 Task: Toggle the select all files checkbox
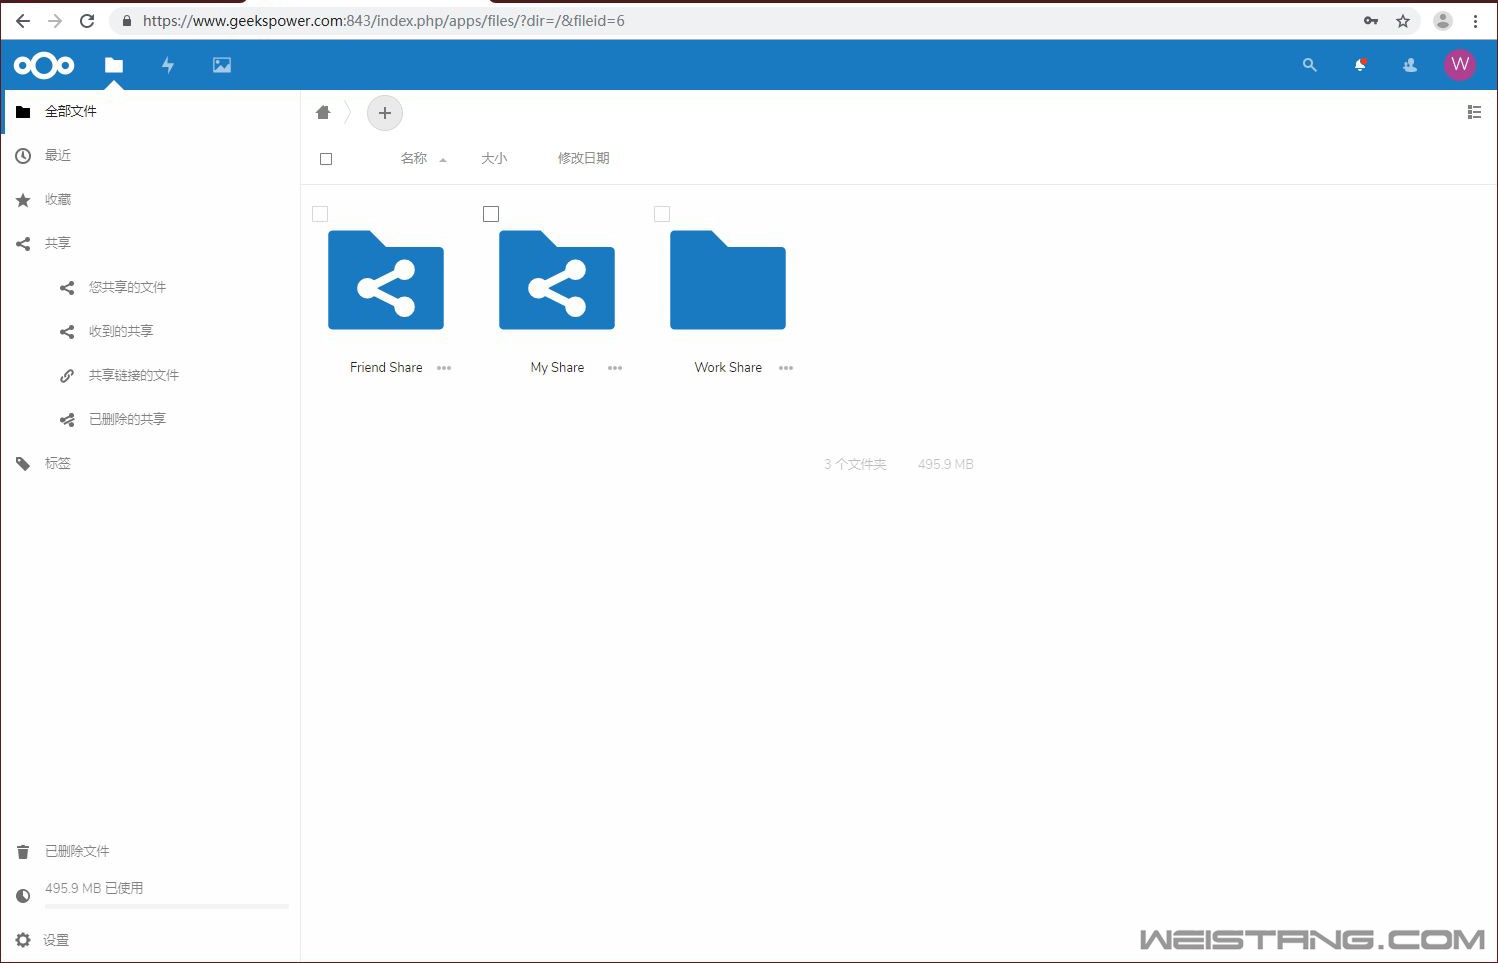(326, 159)
